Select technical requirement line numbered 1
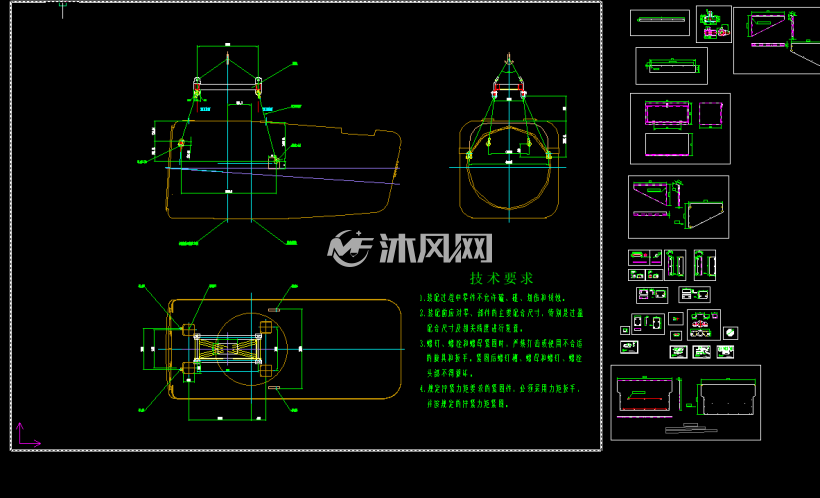Viewport: 820px width, 498px height. (x=492, y=298)
